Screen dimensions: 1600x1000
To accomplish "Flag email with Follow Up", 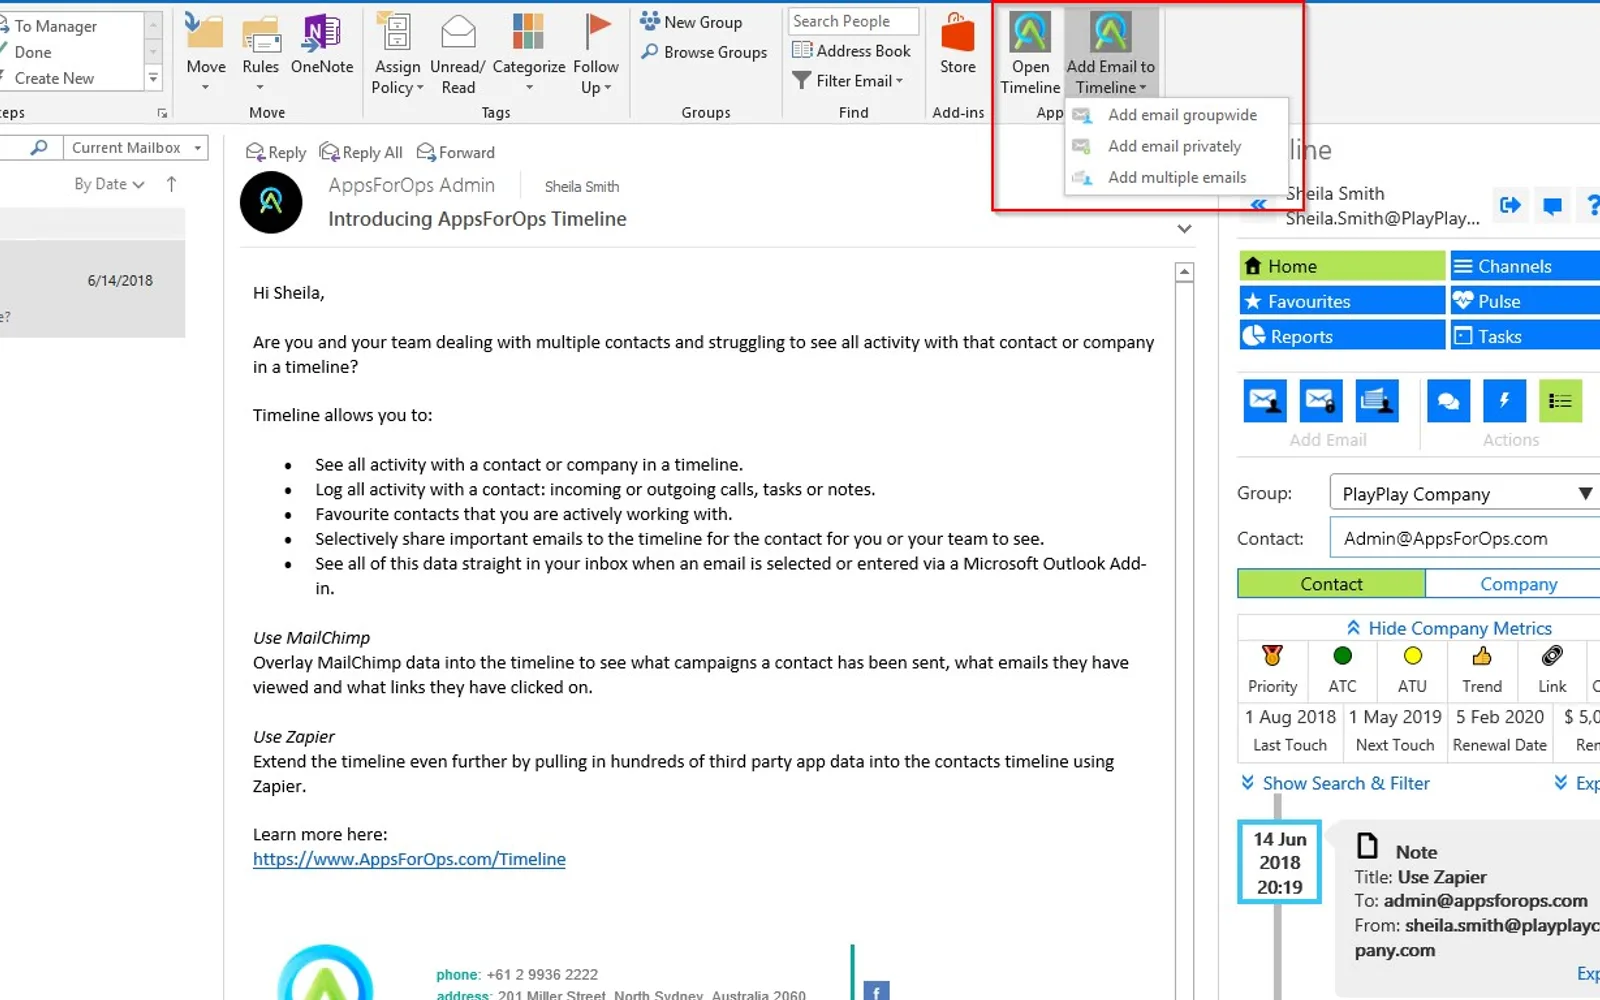I will pos(596,54).
